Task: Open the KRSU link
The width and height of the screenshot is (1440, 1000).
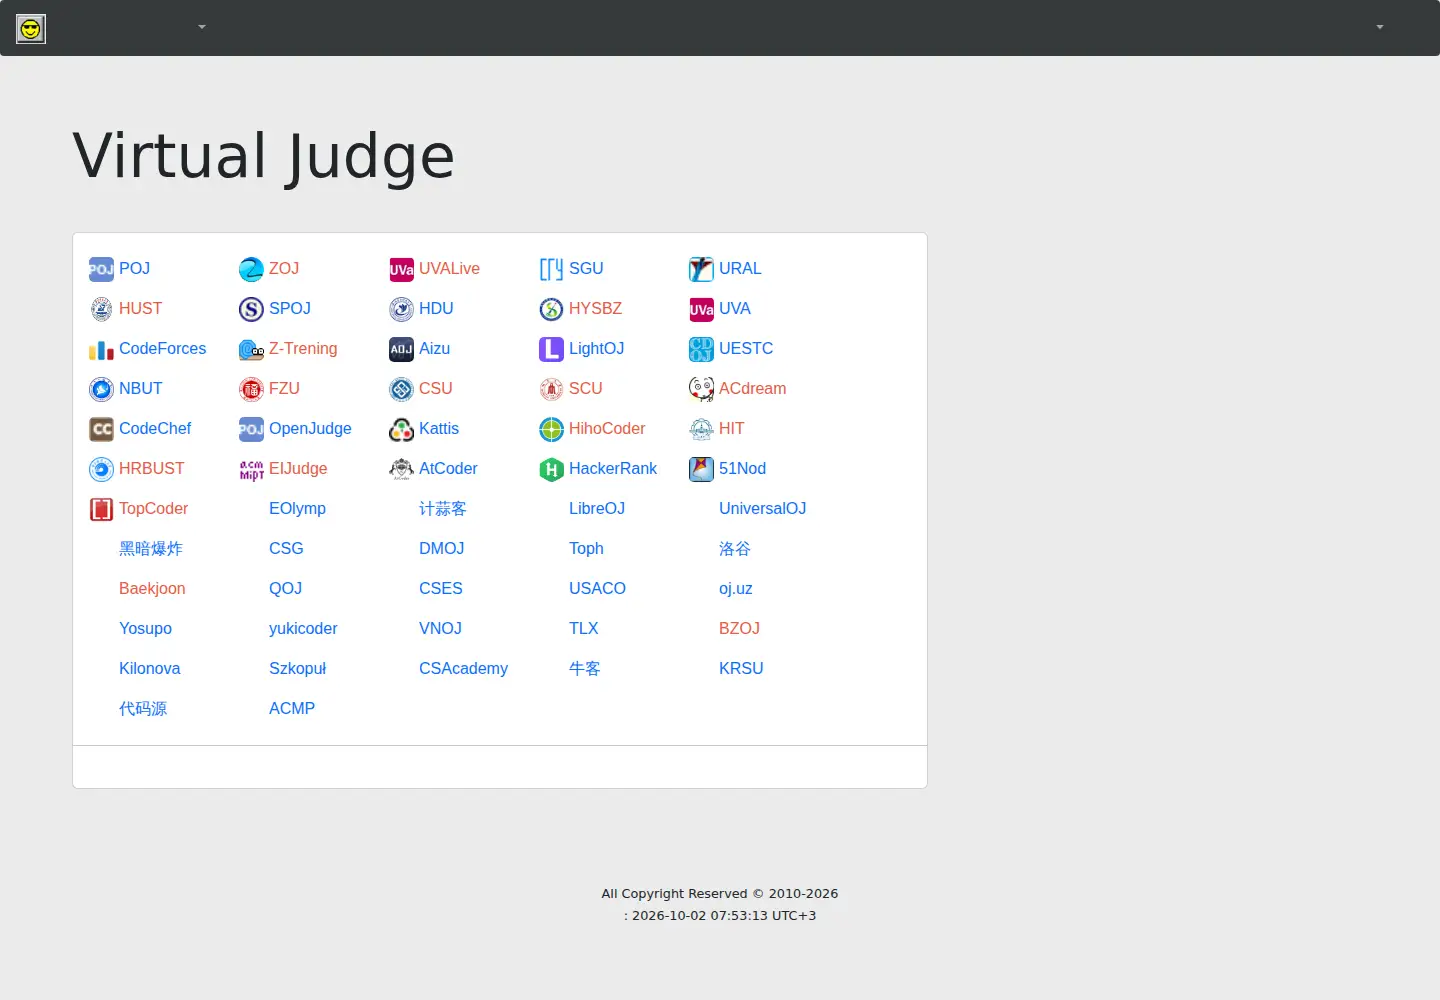Action: (741, 668)
